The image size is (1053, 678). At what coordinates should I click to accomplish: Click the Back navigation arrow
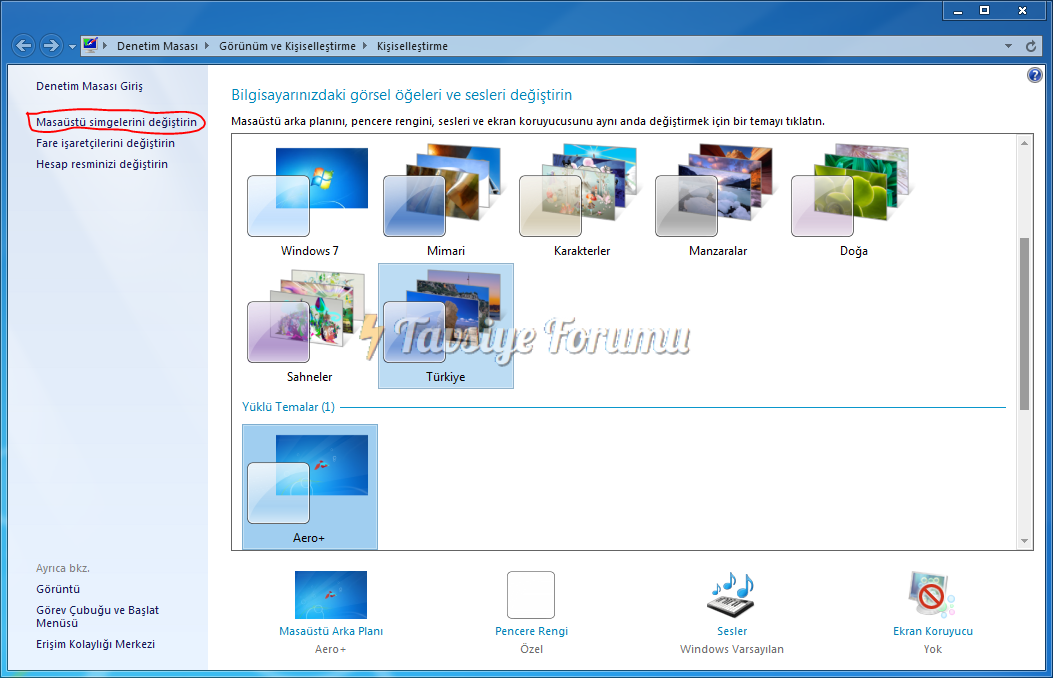pos(24,46)
